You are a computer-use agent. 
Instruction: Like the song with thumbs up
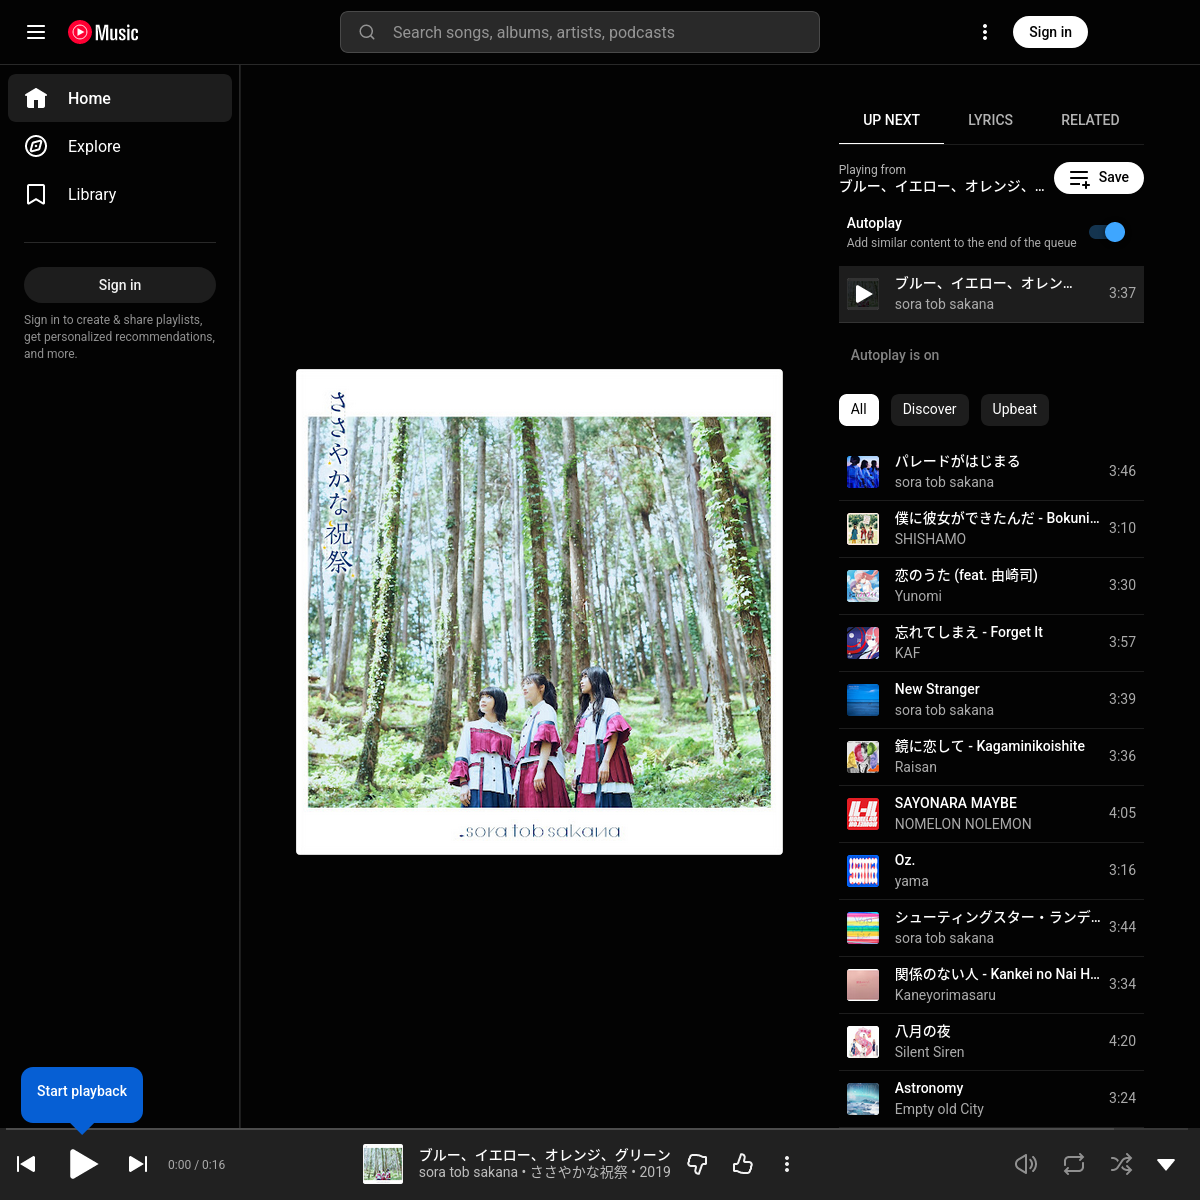pyautogui.click(x=743, y=1164)
